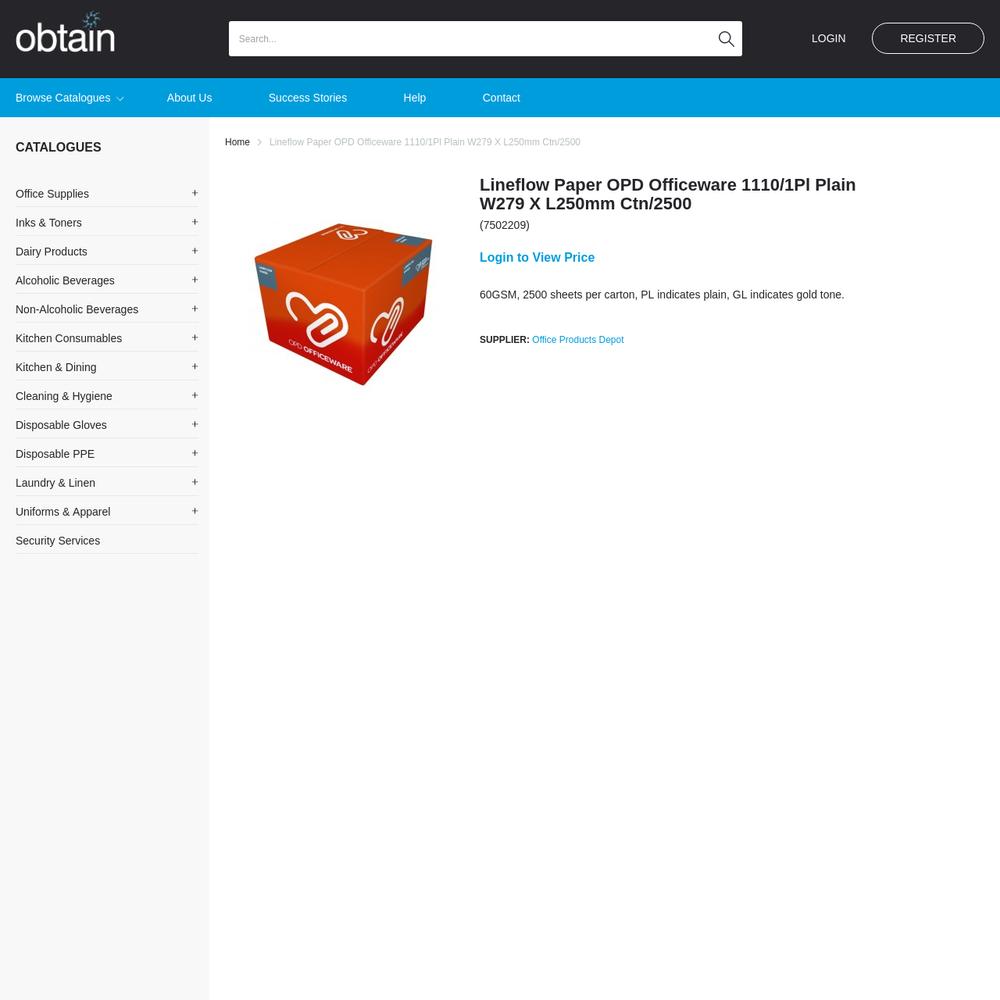This screenshot has width=1000, height=1000.
Task: Go to About Us
Action: pos(189,98)
